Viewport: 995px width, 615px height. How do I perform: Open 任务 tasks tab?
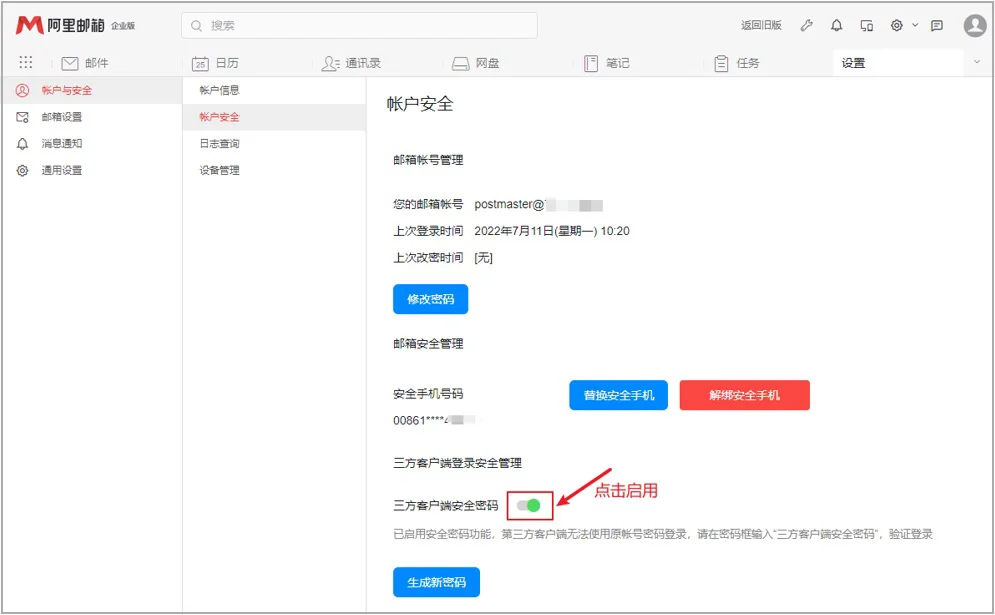click(x=737, y=63)
